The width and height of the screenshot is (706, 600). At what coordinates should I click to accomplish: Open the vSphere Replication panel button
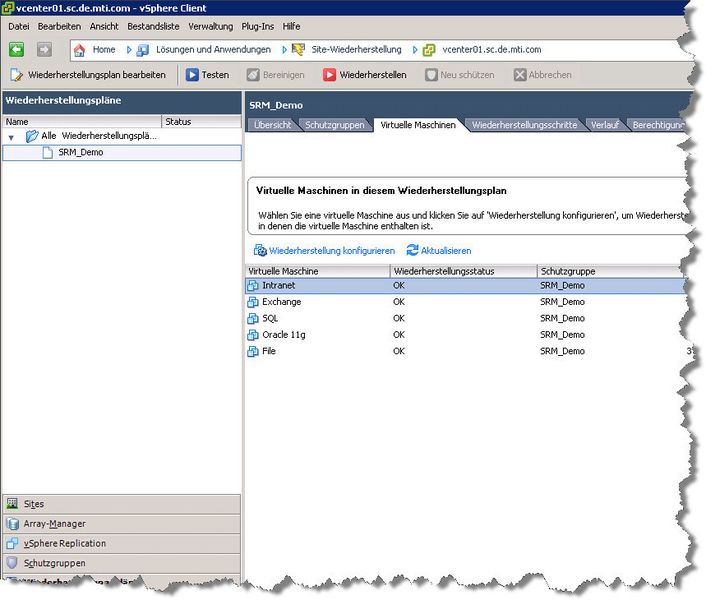coord(122,543)
